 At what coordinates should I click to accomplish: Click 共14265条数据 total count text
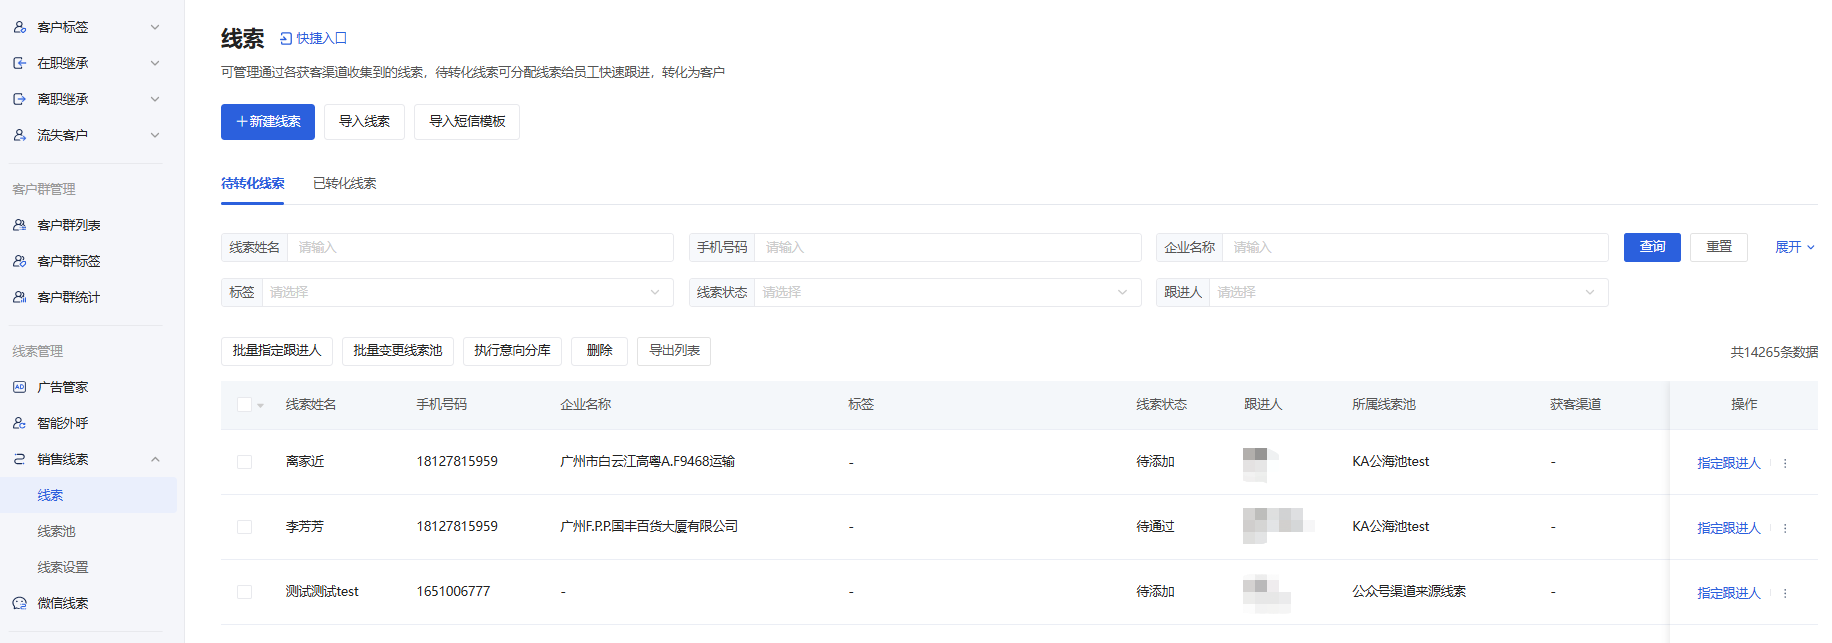tap(1774, 352)
